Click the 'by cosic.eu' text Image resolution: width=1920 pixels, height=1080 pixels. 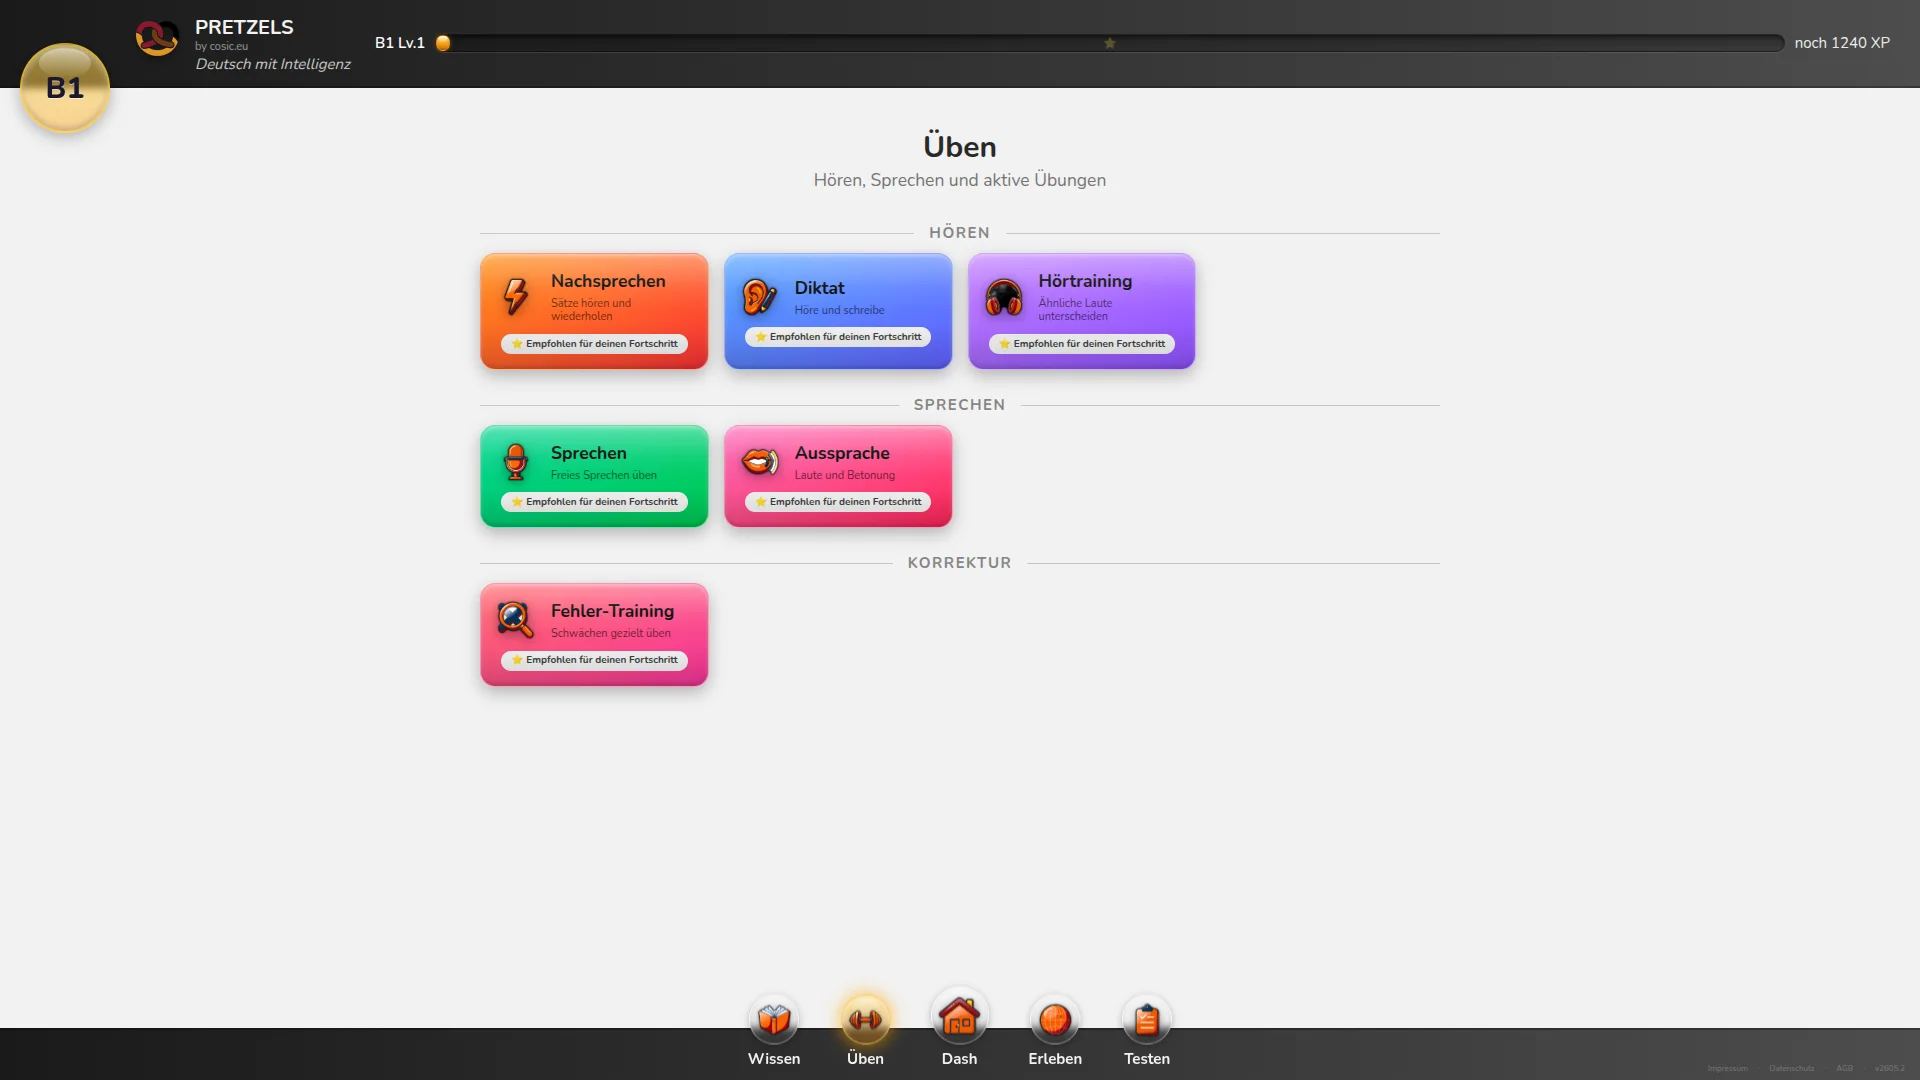221,46
